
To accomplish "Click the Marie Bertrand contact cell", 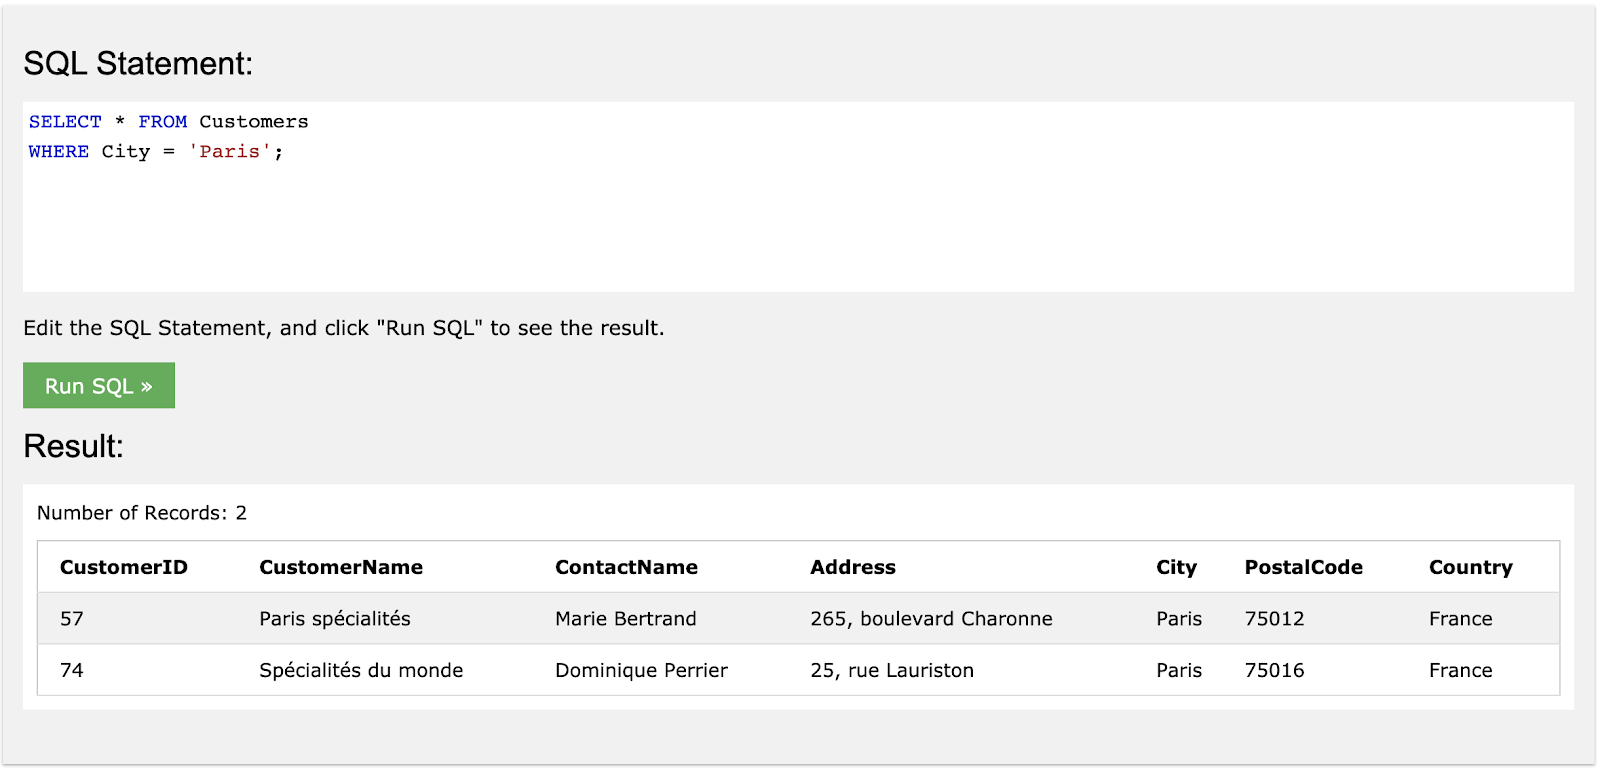I will tap(626, 619).
